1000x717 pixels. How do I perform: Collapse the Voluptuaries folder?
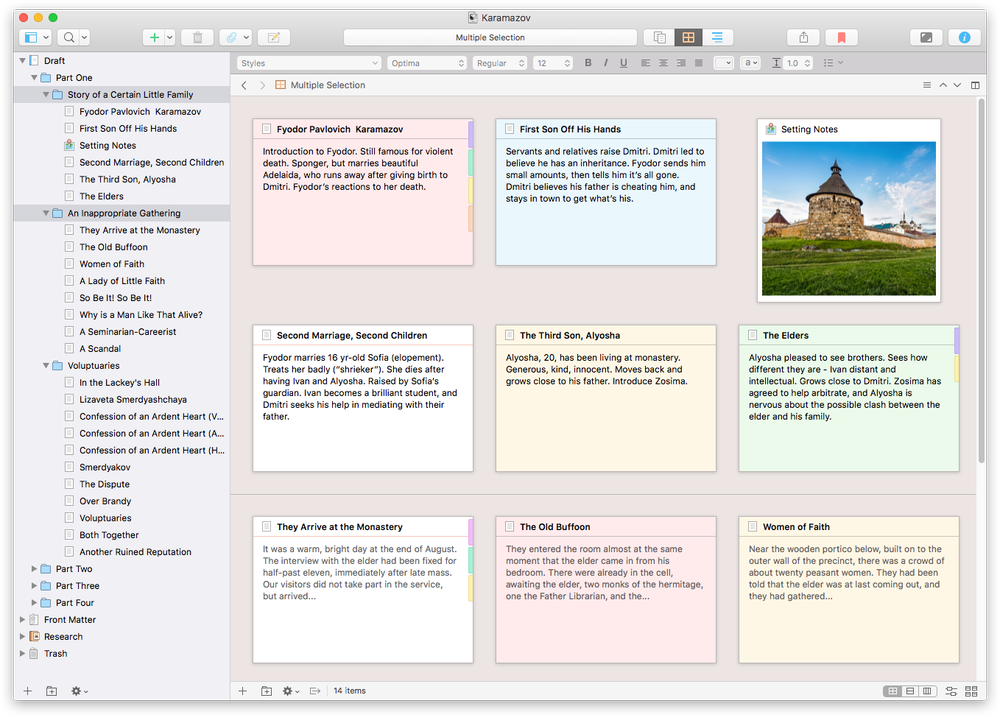(46, 366)
